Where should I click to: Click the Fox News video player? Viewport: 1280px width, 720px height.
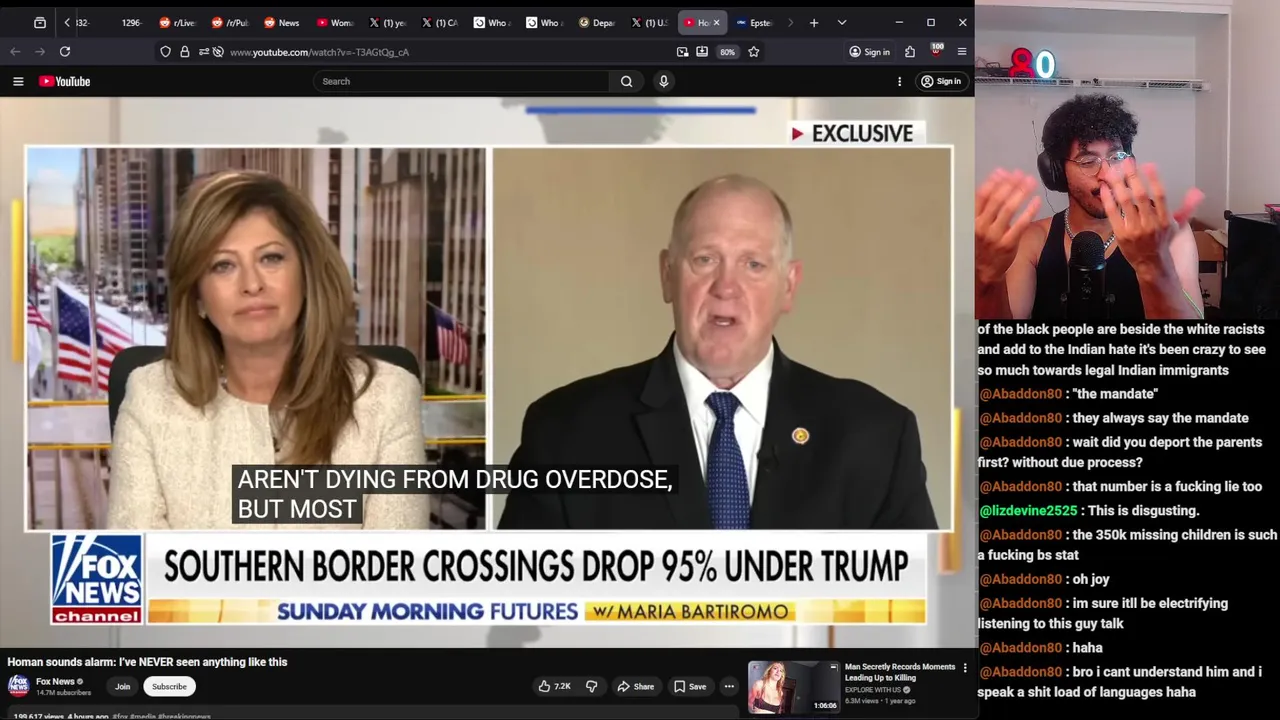[487, 372]
